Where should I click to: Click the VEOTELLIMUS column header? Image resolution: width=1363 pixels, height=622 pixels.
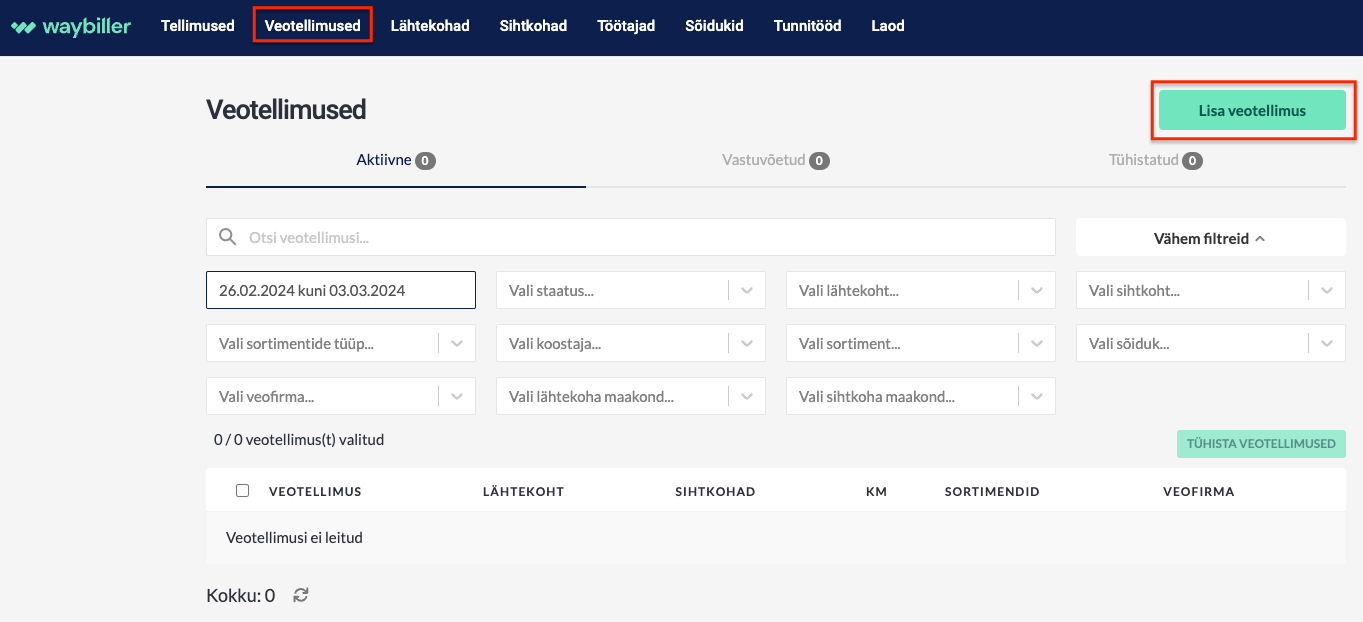315,492
